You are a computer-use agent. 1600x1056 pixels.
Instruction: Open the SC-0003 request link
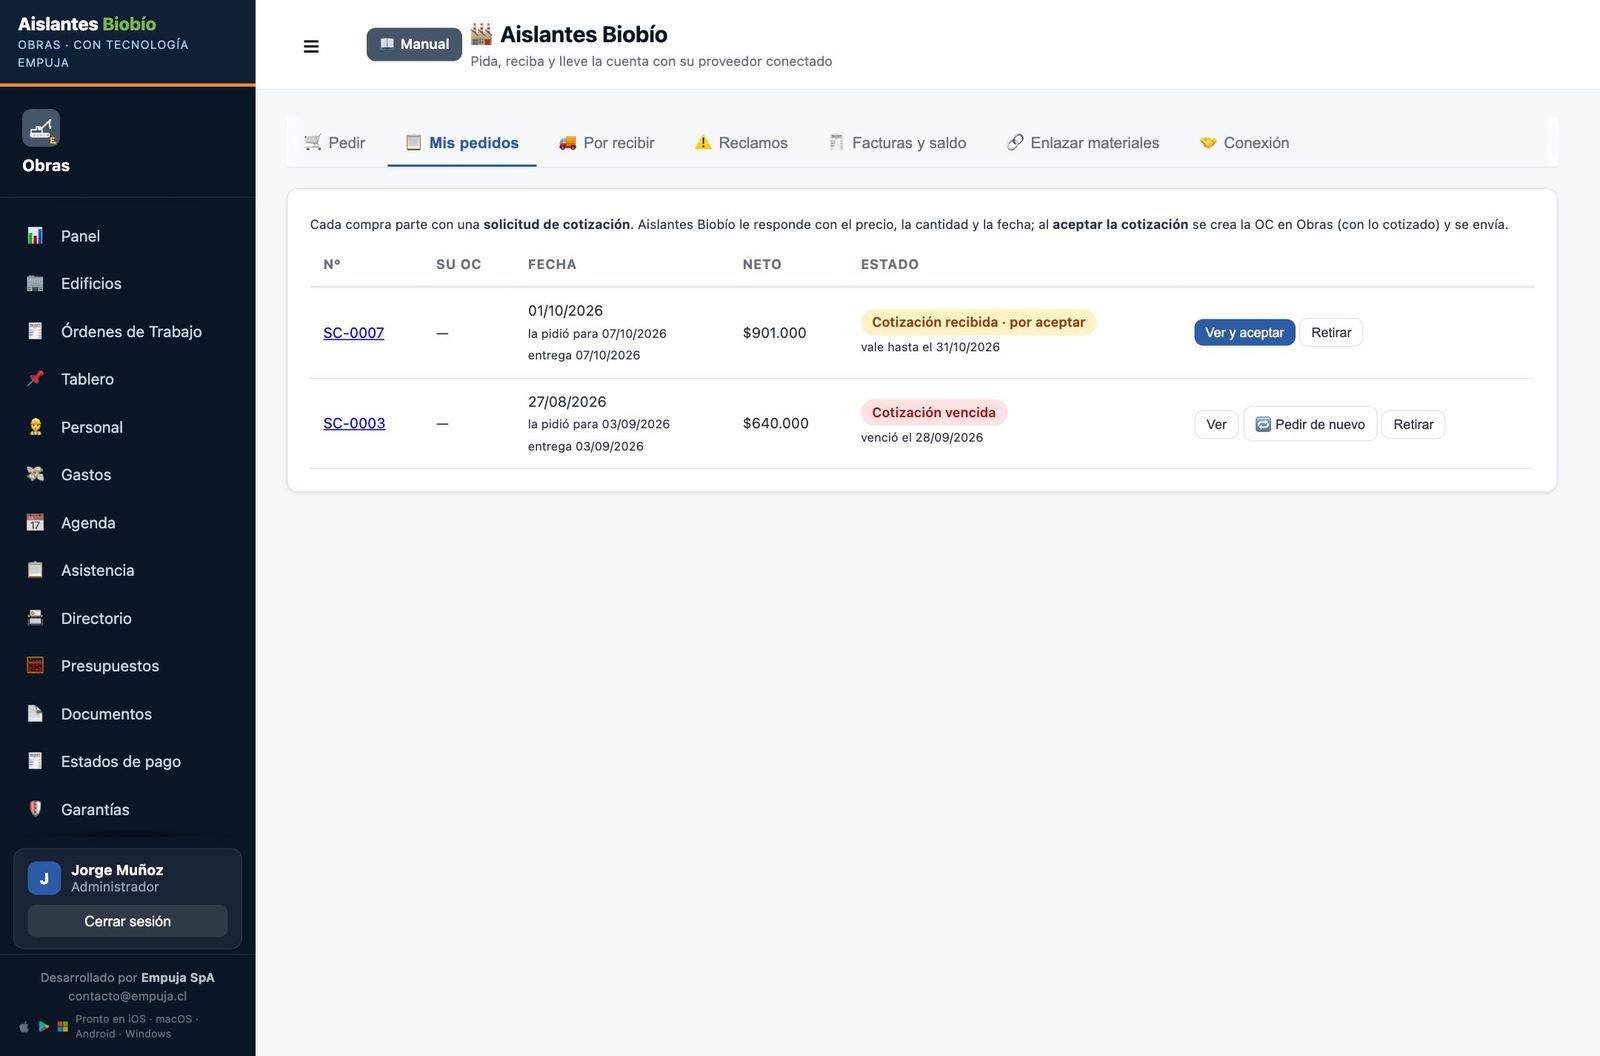click(354, 423)
